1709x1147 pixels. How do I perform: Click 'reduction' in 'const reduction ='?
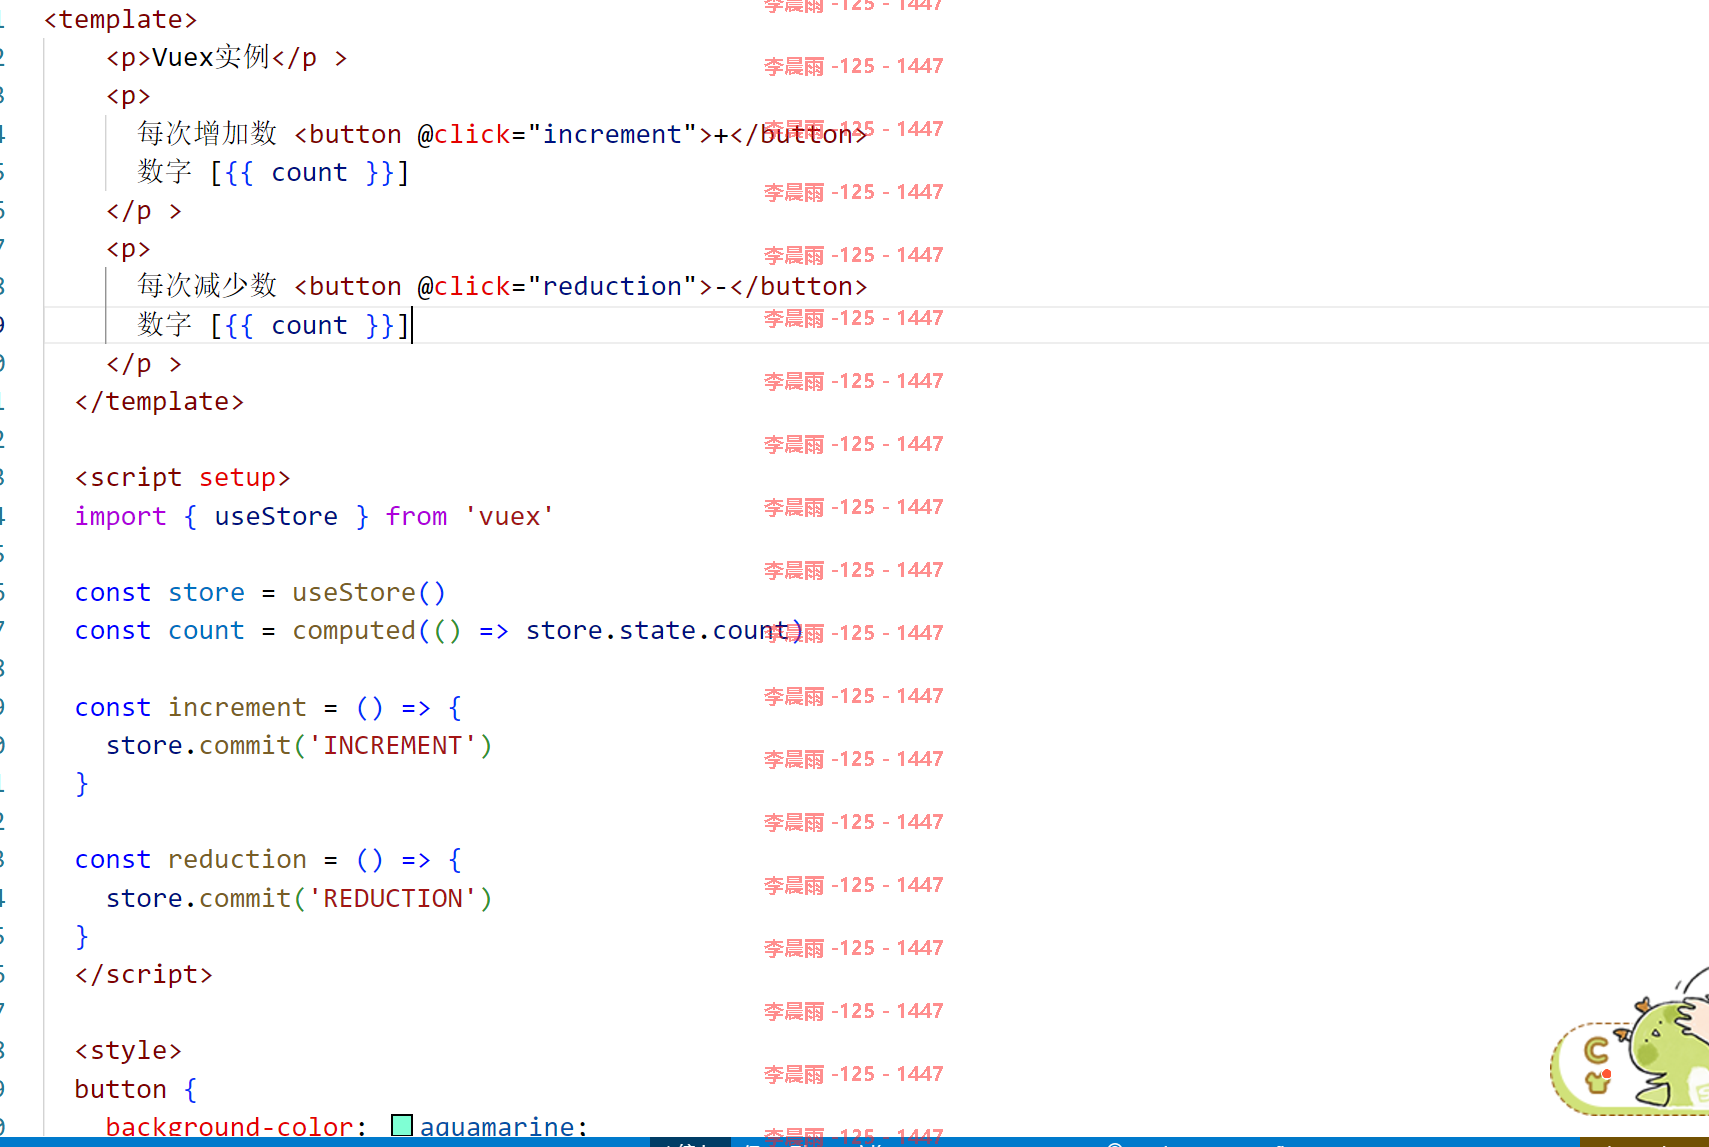(x=237, y=859)
